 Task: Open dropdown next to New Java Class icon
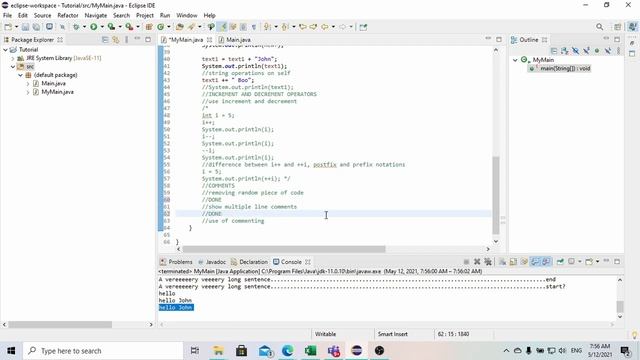coord(169,27)
